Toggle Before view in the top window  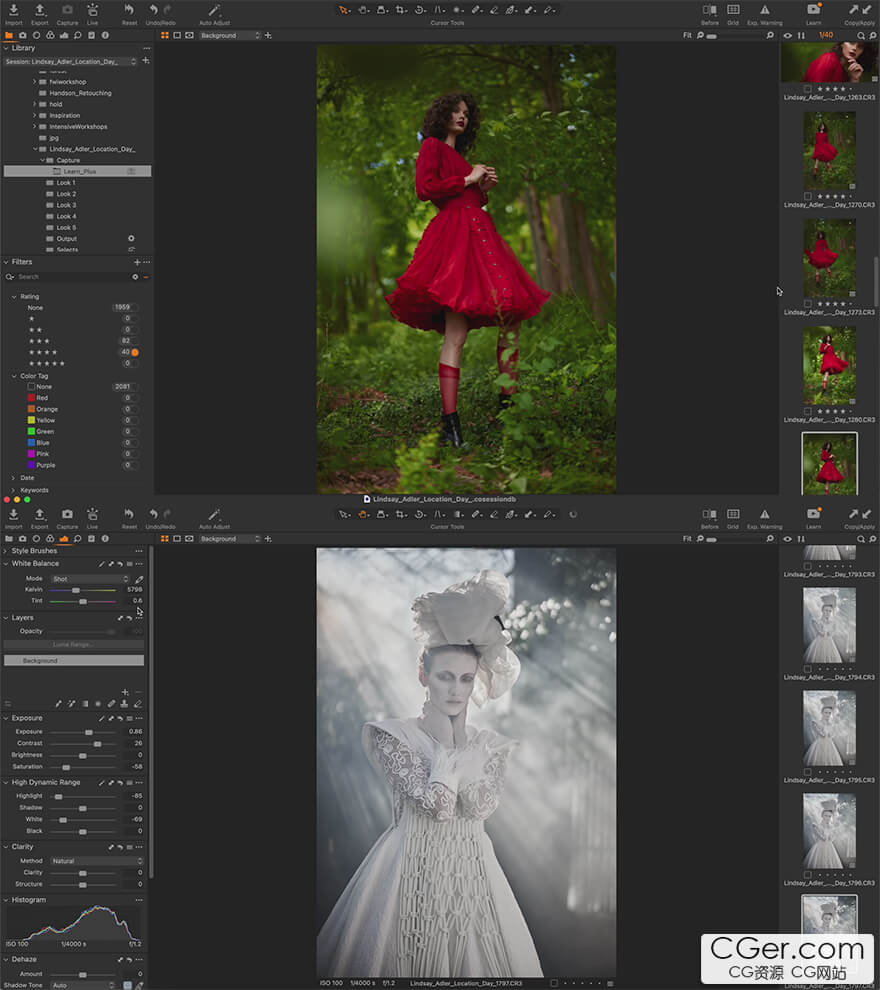[x=710, y=14]
